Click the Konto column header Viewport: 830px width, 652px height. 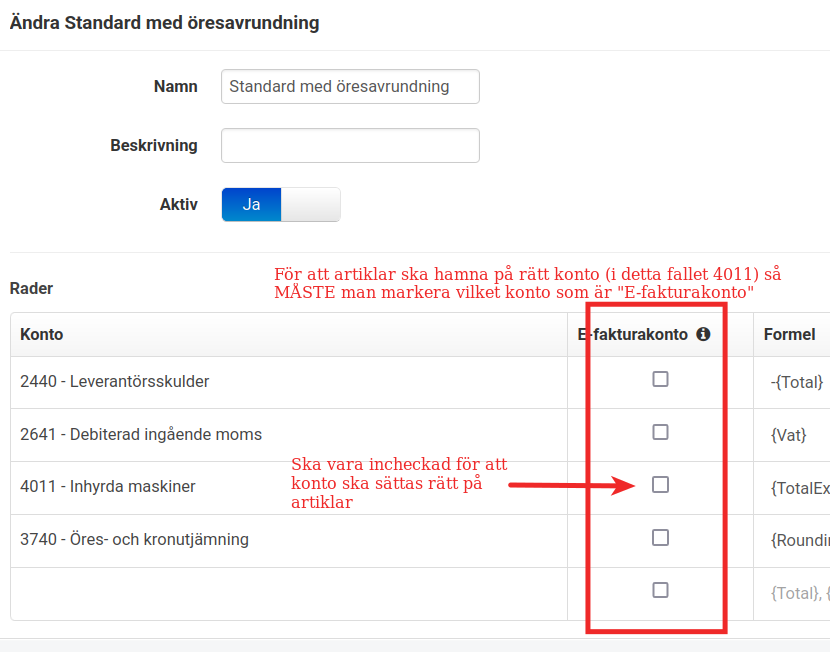pyautogui.click(x=42, y=335)
